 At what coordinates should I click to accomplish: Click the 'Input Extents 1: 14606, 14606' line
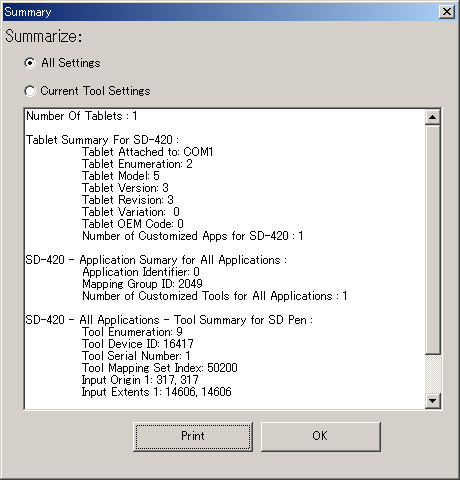[x=157, y=392]
